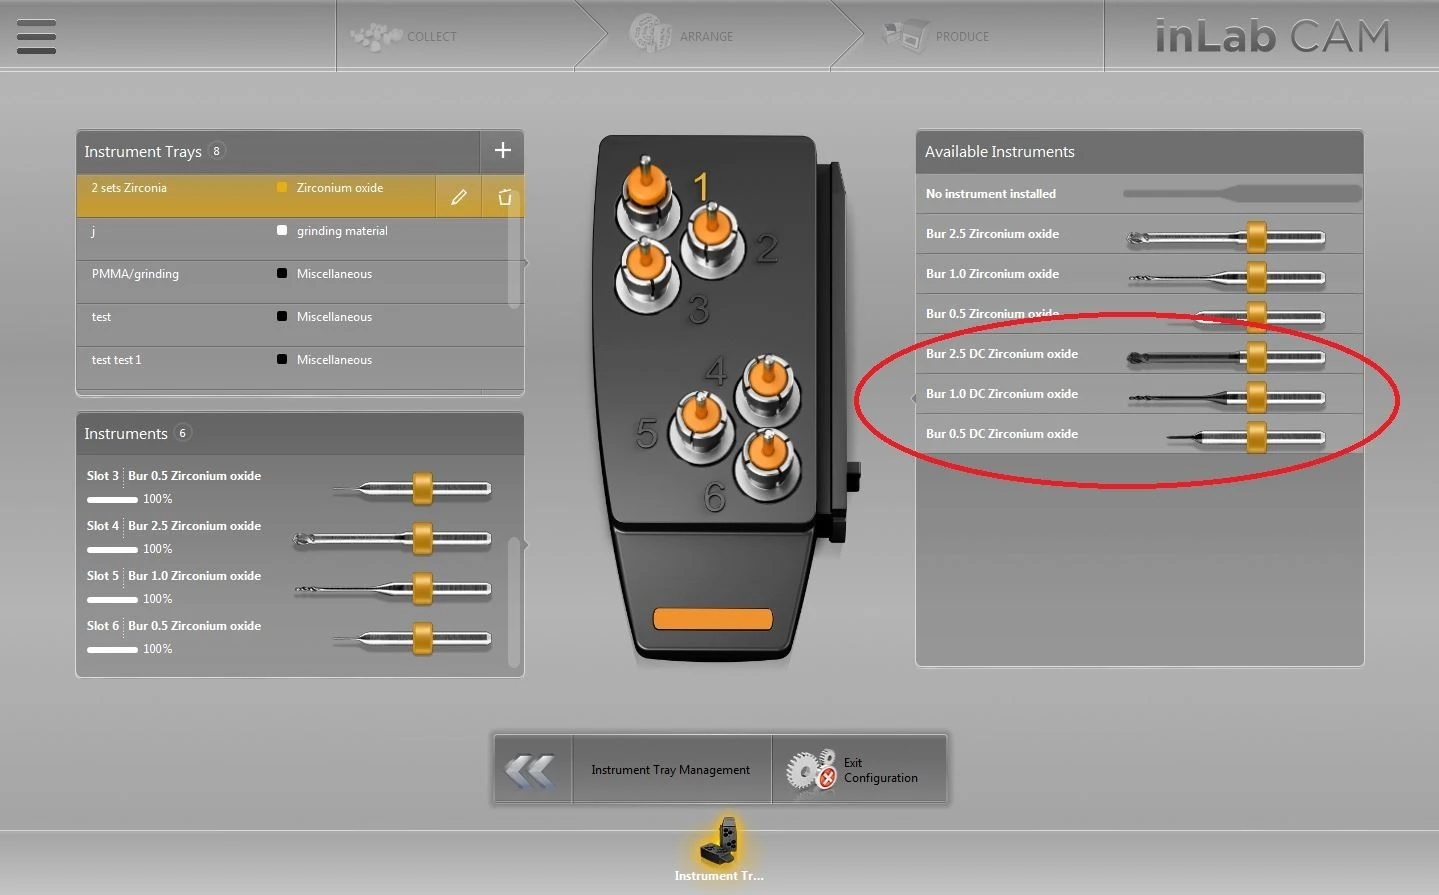Screen dimensions: 1439x895
Task: Click the orange bar on tray holder
Action: coord(713,619)
